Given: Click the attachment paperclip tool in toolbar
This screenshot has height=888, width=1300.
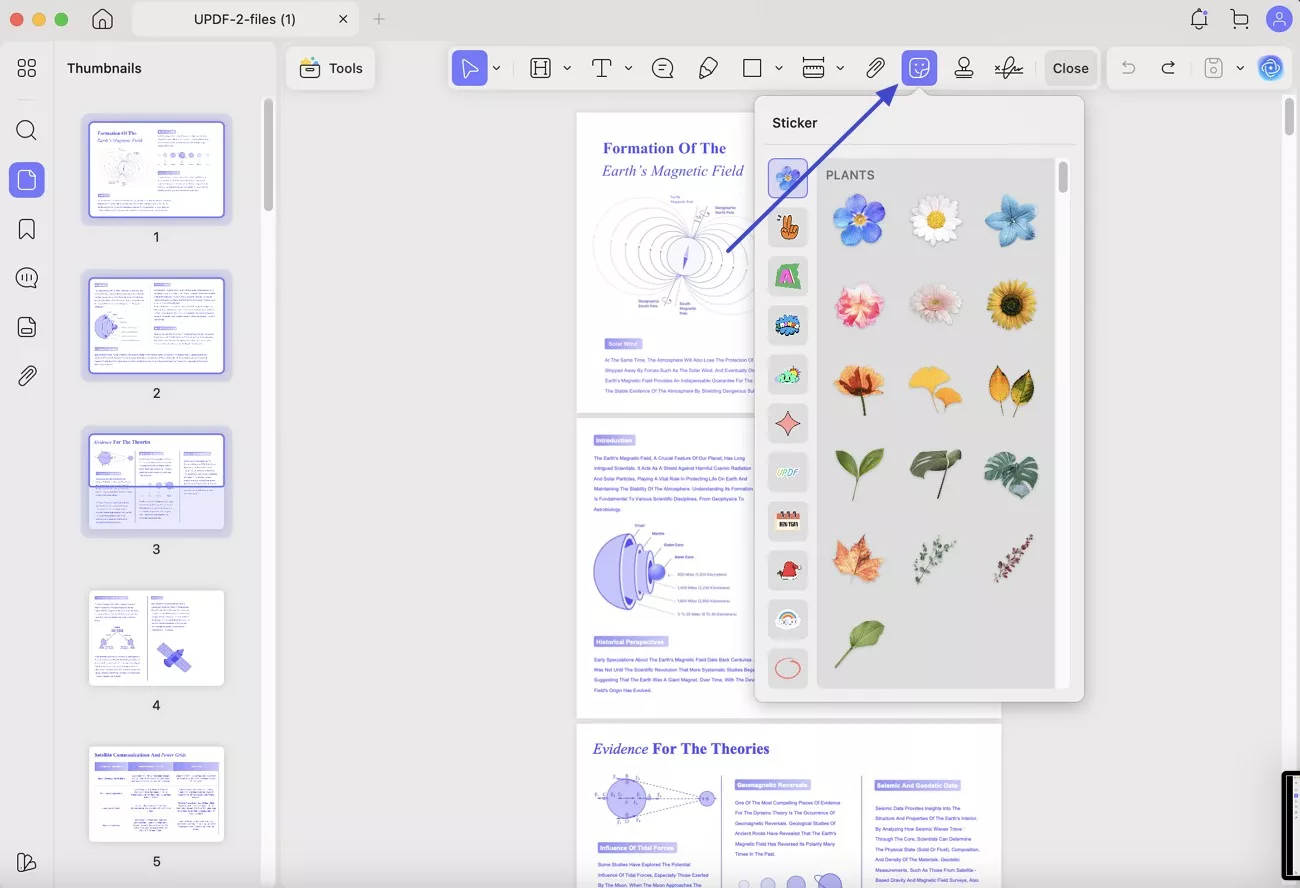Looking at the screenshot, I should [x=875, y=68].
